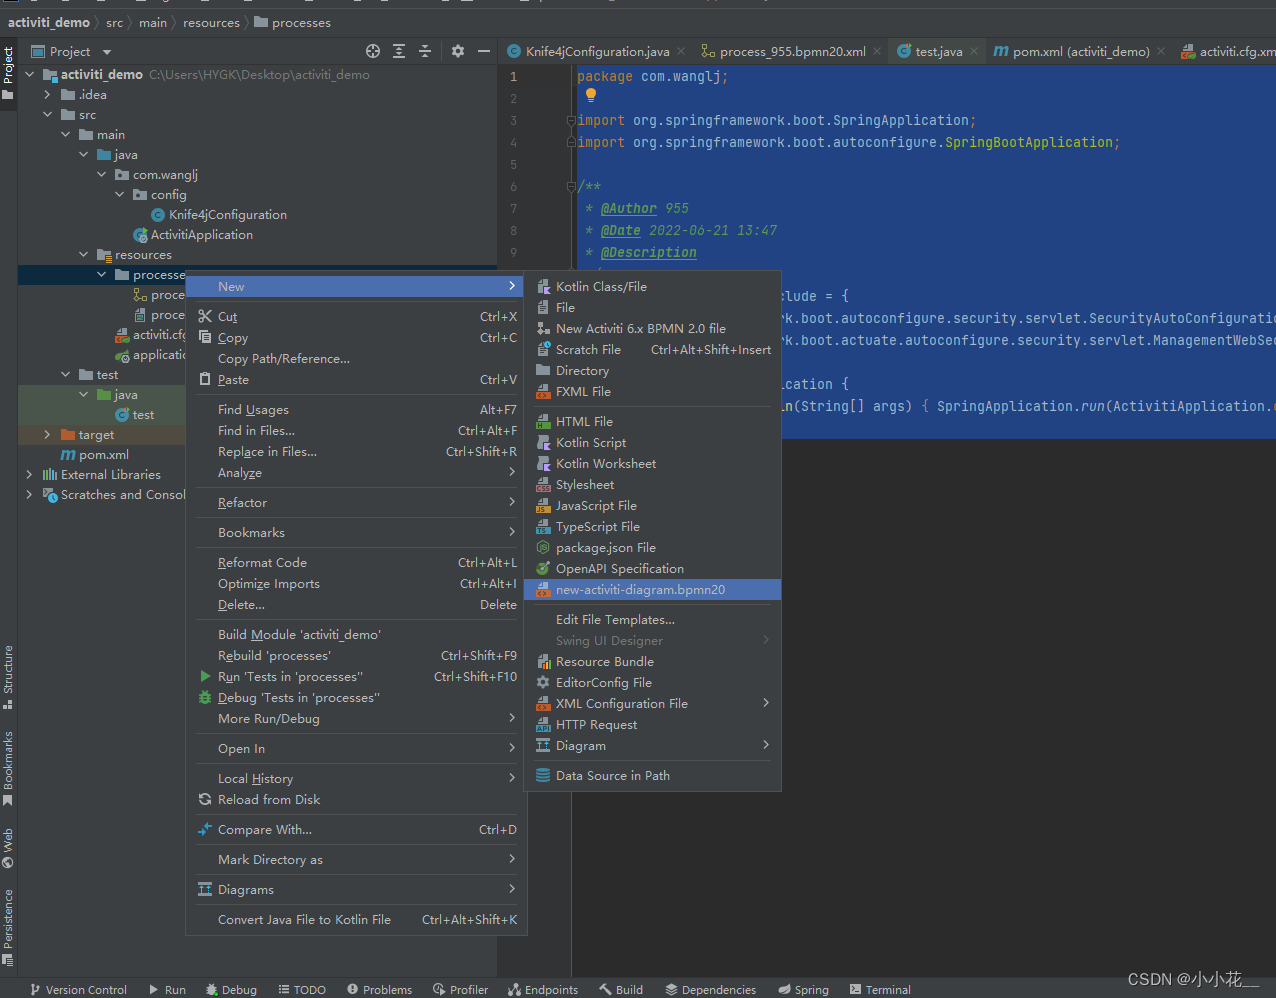Open the Endpoints tool window icon
This screenshot has width=1276, height=998.
point(543,990)
